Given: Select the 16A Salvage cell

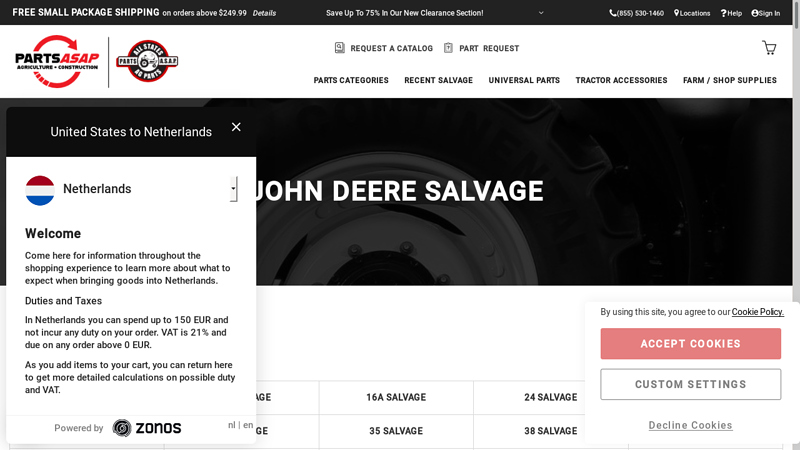Looking at the screenshot, I should [x=396, y=397].
